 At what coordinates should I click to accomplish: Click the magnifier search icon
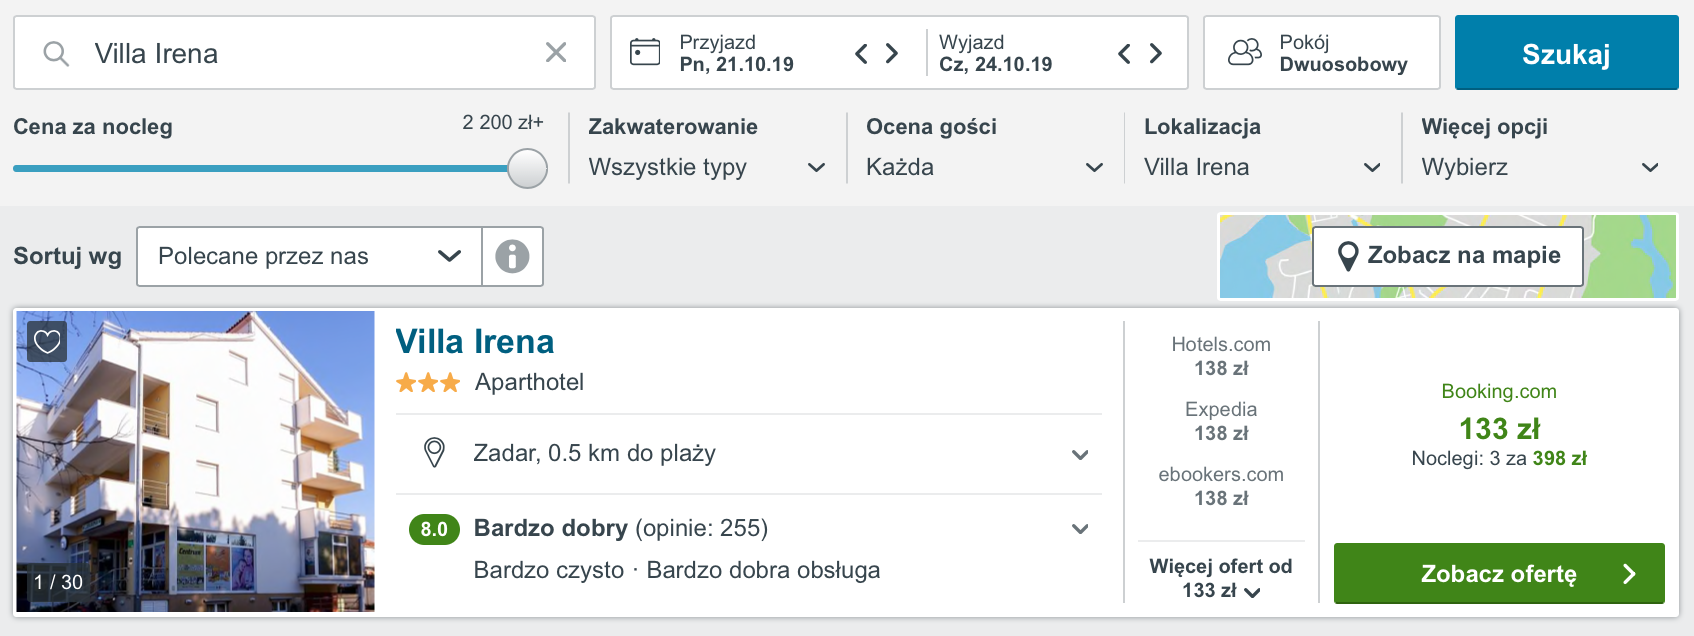56,53
